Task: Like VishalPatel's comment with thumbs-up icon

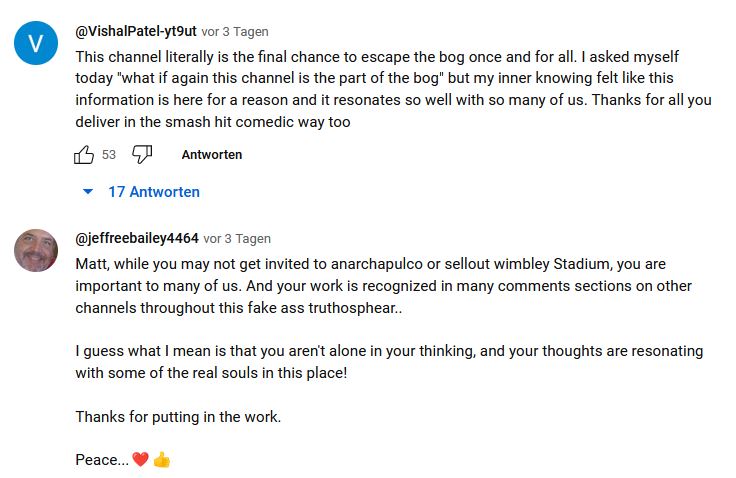Action: tap(84, 155)
